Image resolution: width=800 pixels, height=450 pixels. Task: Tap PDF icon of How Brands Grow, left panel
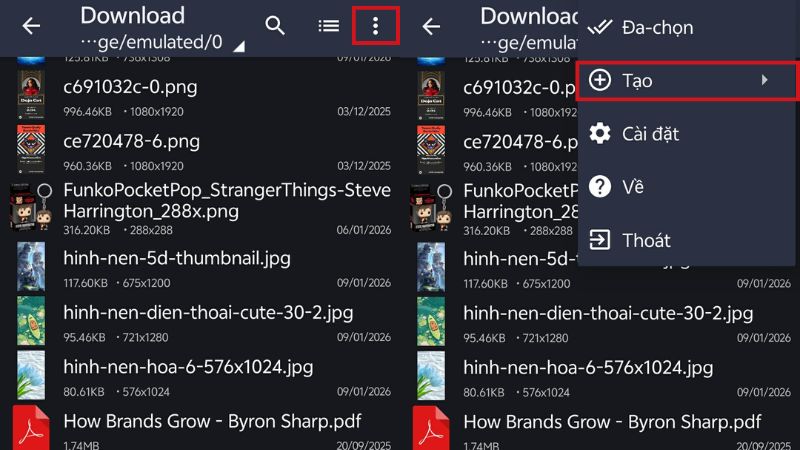coord(31,428)
